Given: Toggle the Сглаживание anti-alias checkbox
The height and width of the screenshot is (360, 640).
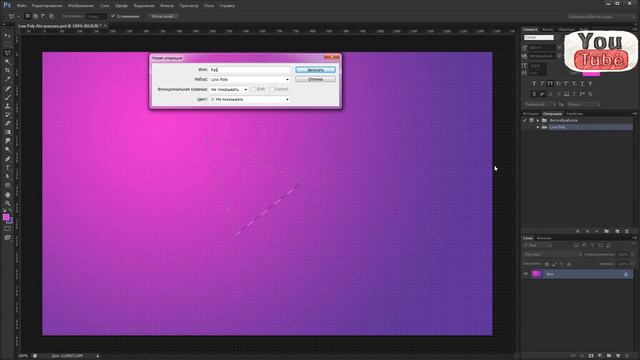Looking at the screenshot, I should tap(113, 16).
